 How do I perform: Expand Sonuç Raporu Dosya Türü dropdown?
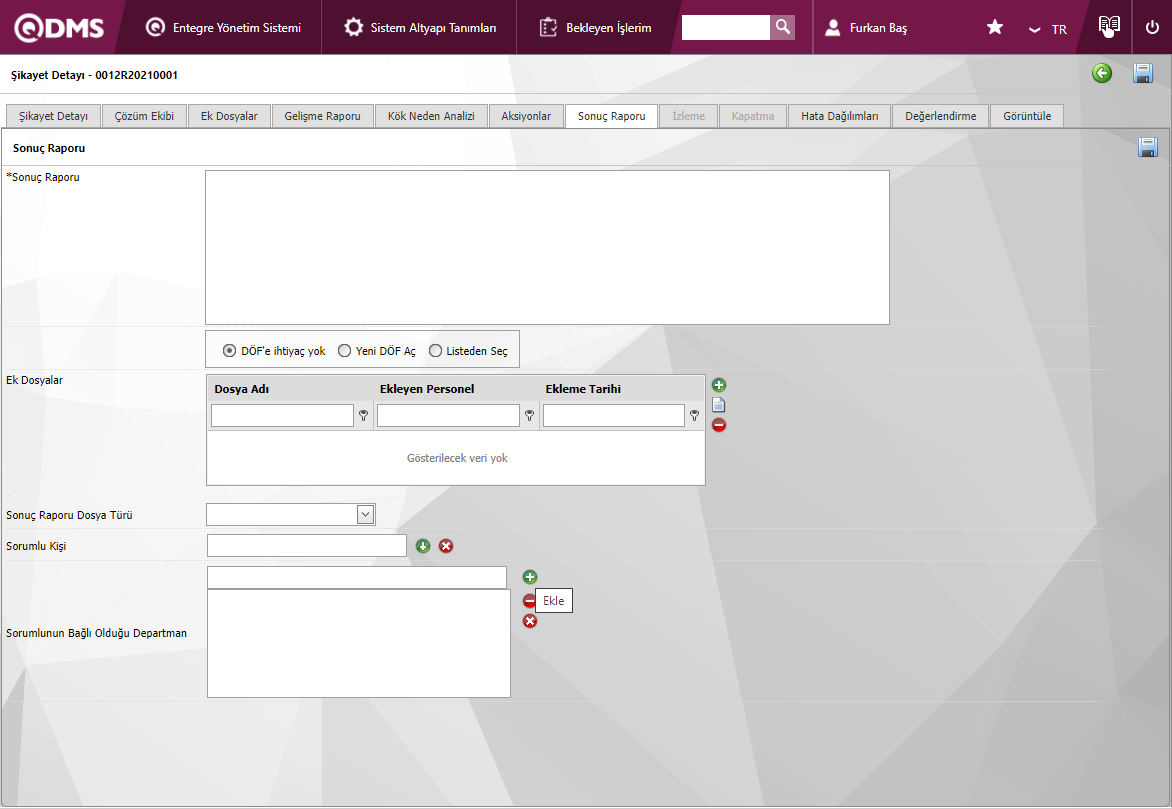pyautogui.click(x=365, y=515)
